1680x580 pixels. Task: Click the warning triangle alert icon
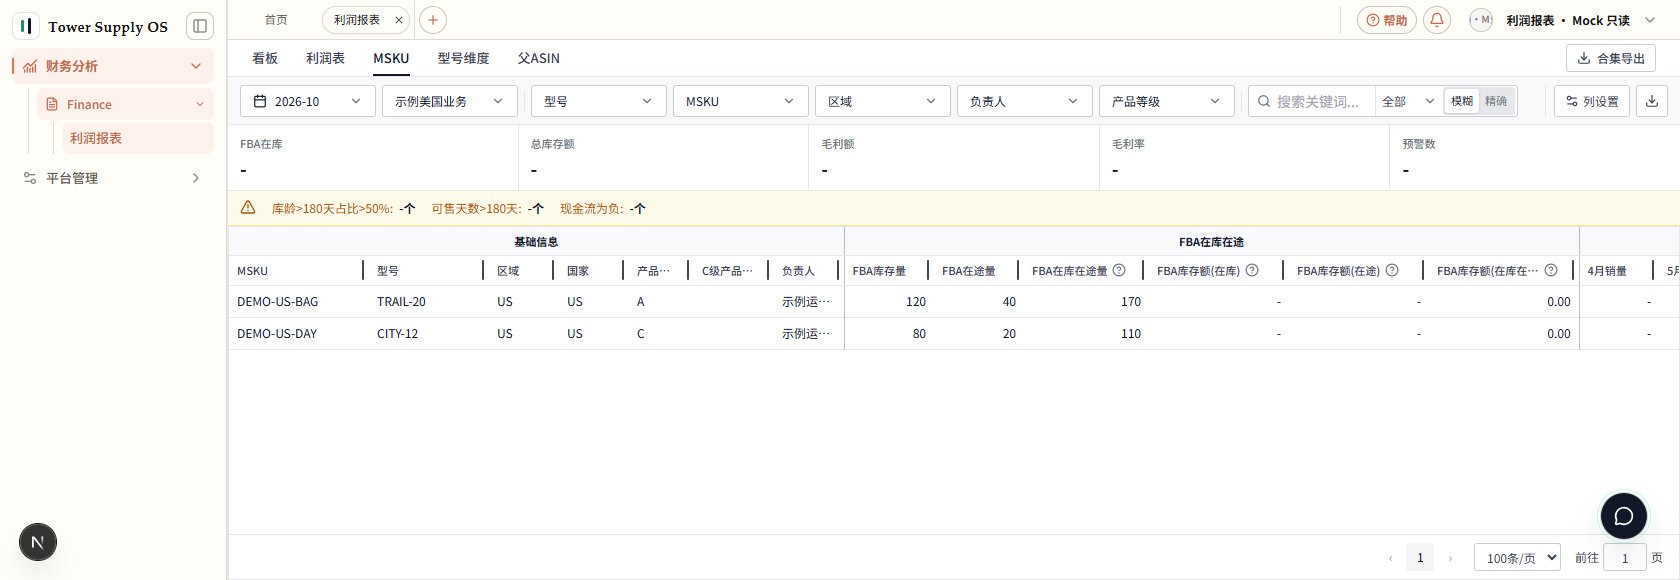pyautogui.click(x=248, y=208)
